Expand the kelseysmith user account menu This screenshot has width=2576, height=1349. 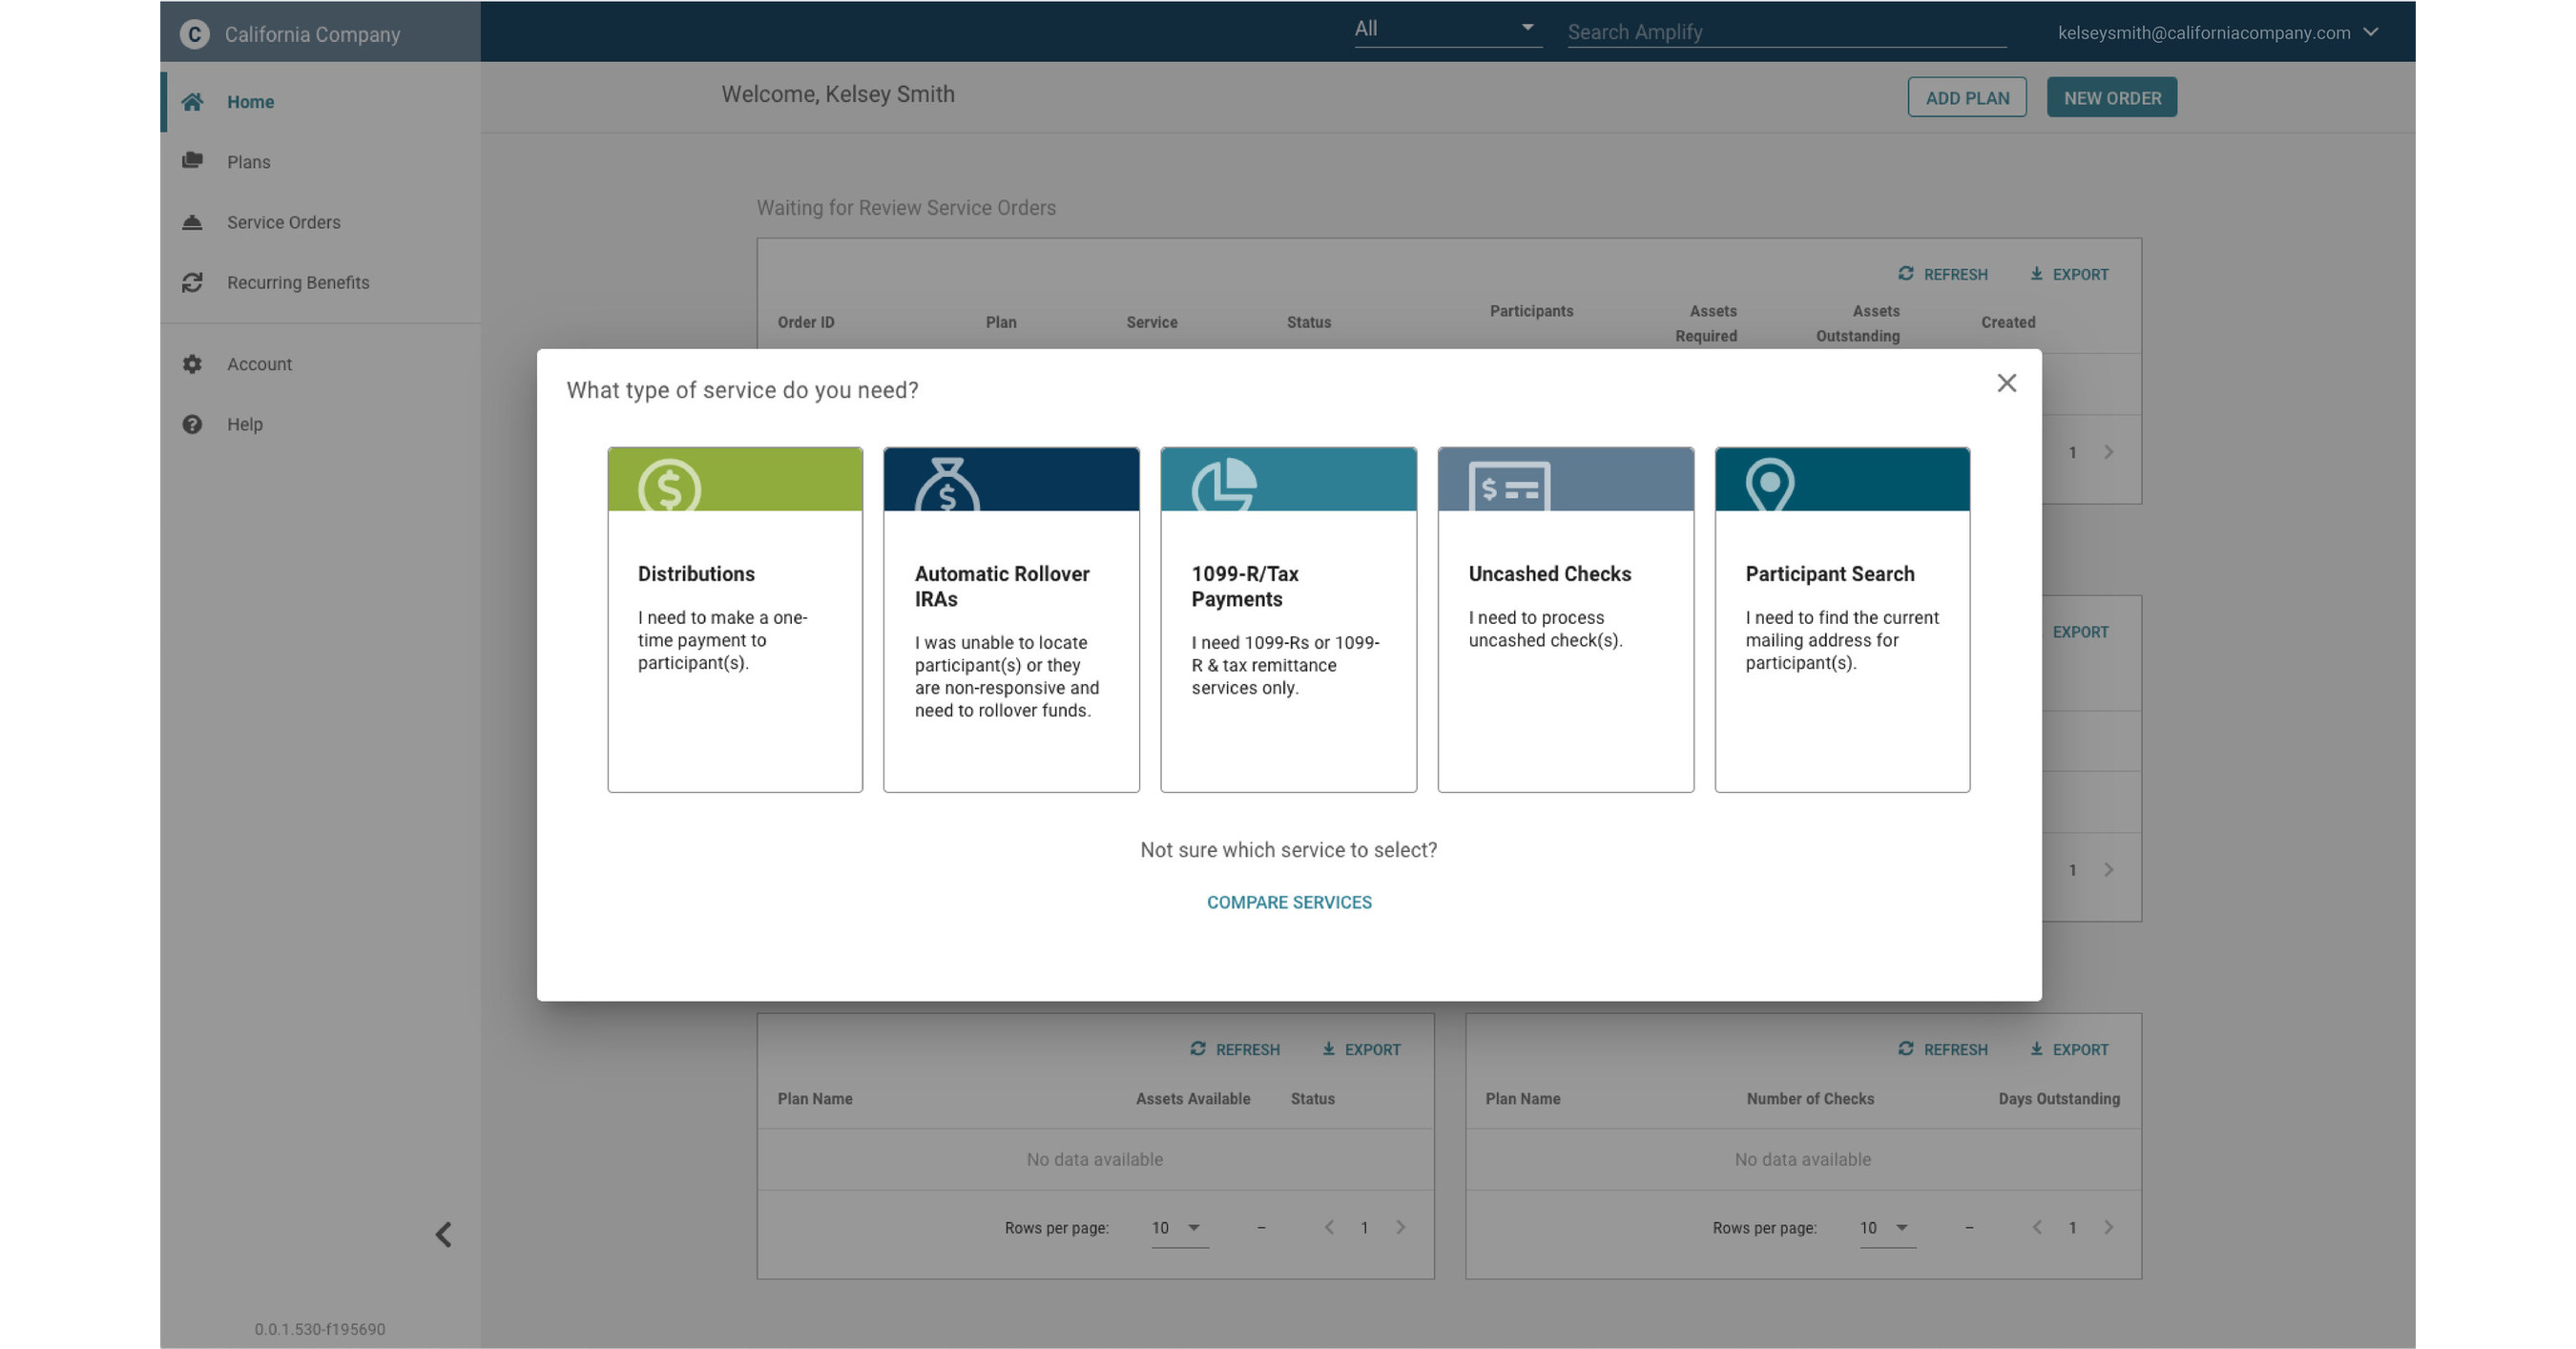point(2370,33)
